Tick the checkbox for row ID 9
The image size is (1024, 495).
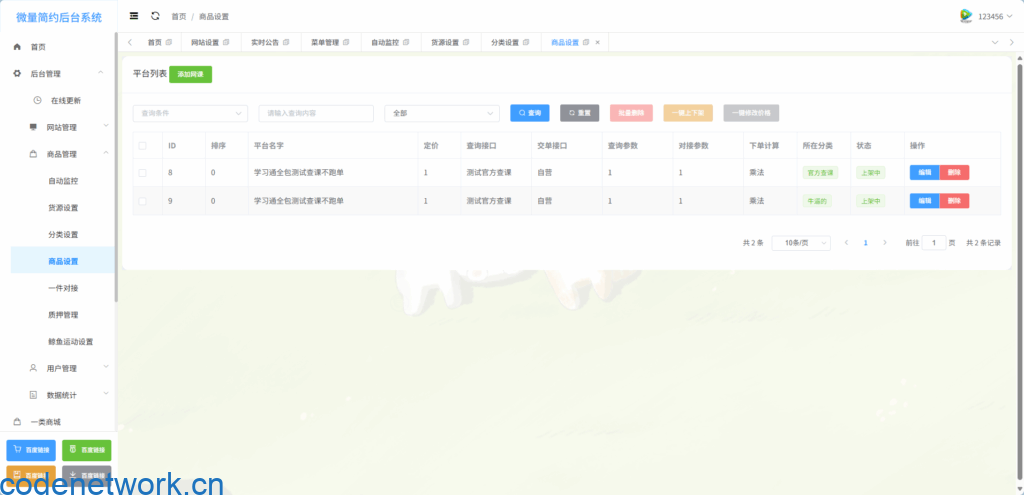(142, 200)
